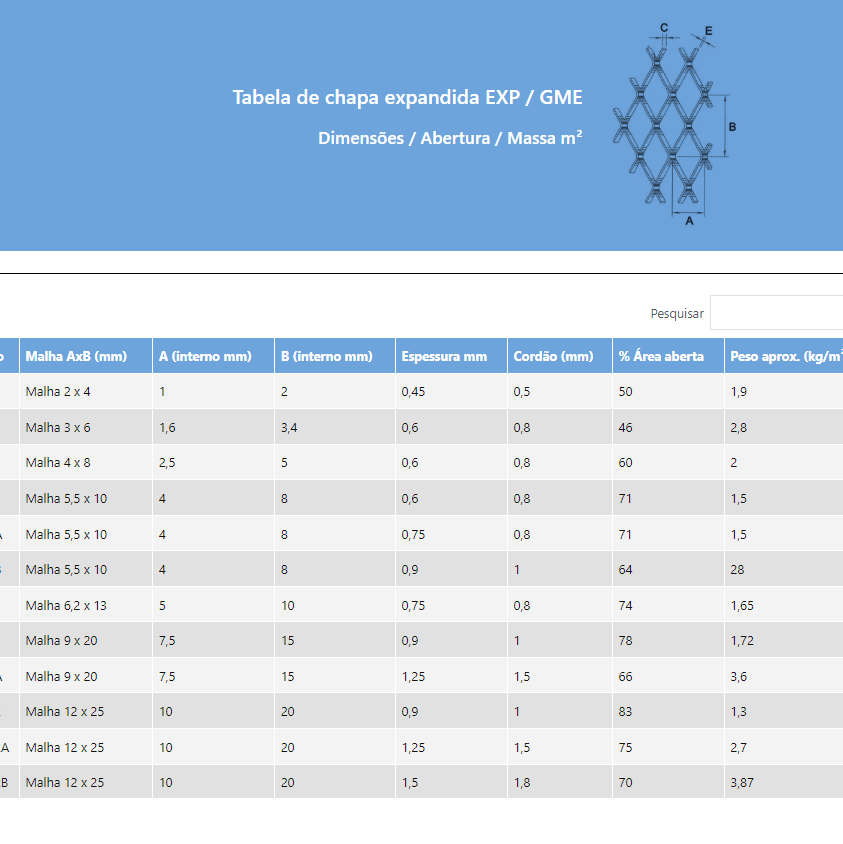Select the 1,8 cordão value cell
Viewport: 843px width, 844px height.
(522, 783)
